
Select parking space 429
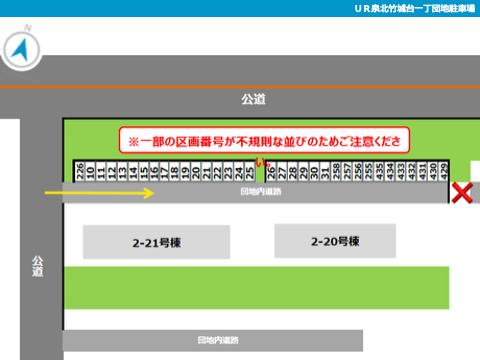(444, 171)
